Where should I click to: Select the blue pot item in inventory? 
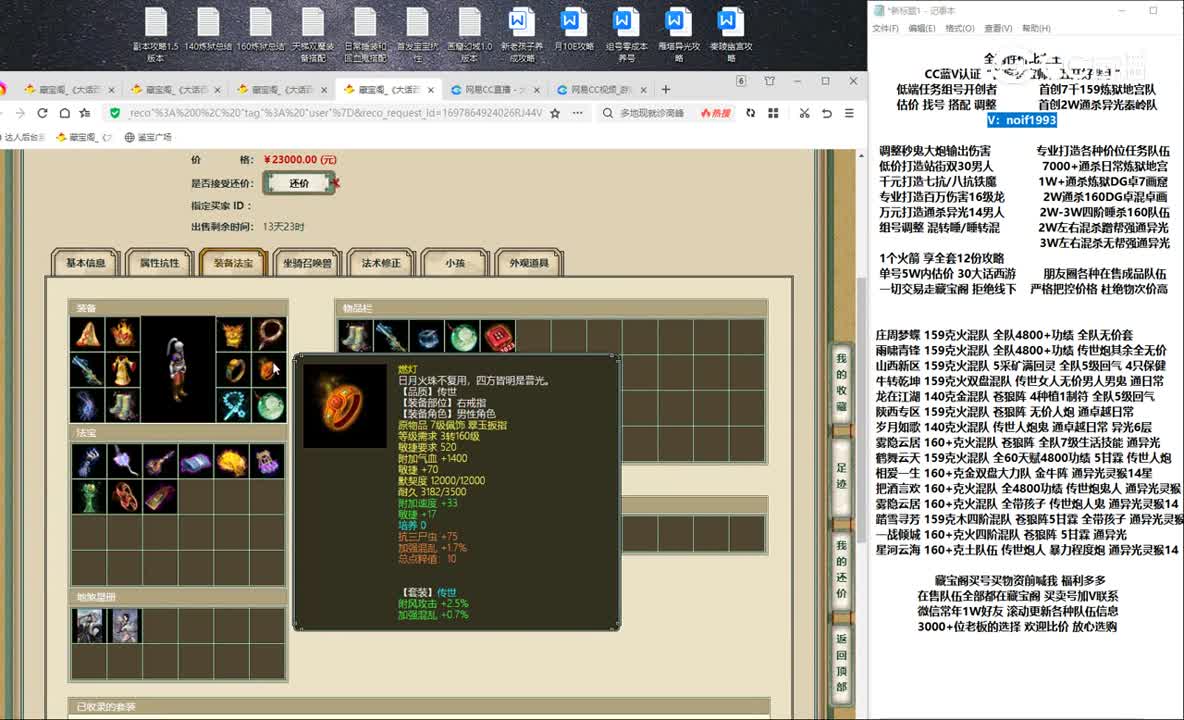pyautogui.click(x=427, y=337)
